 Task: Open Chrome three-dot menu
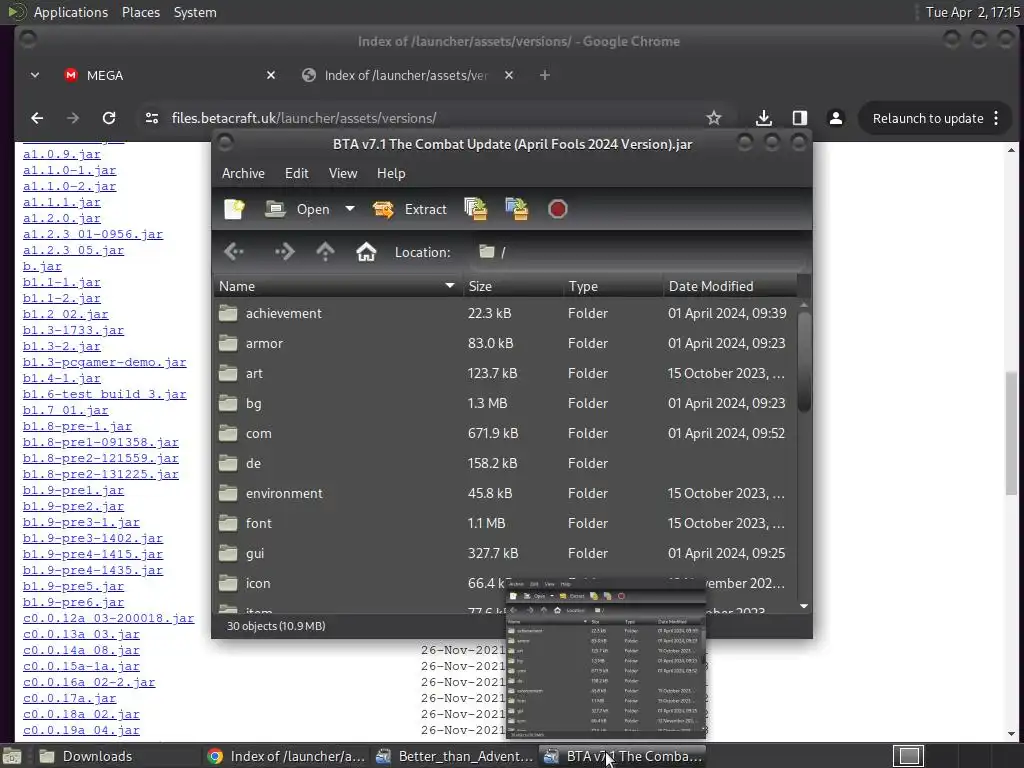(996, 118)
